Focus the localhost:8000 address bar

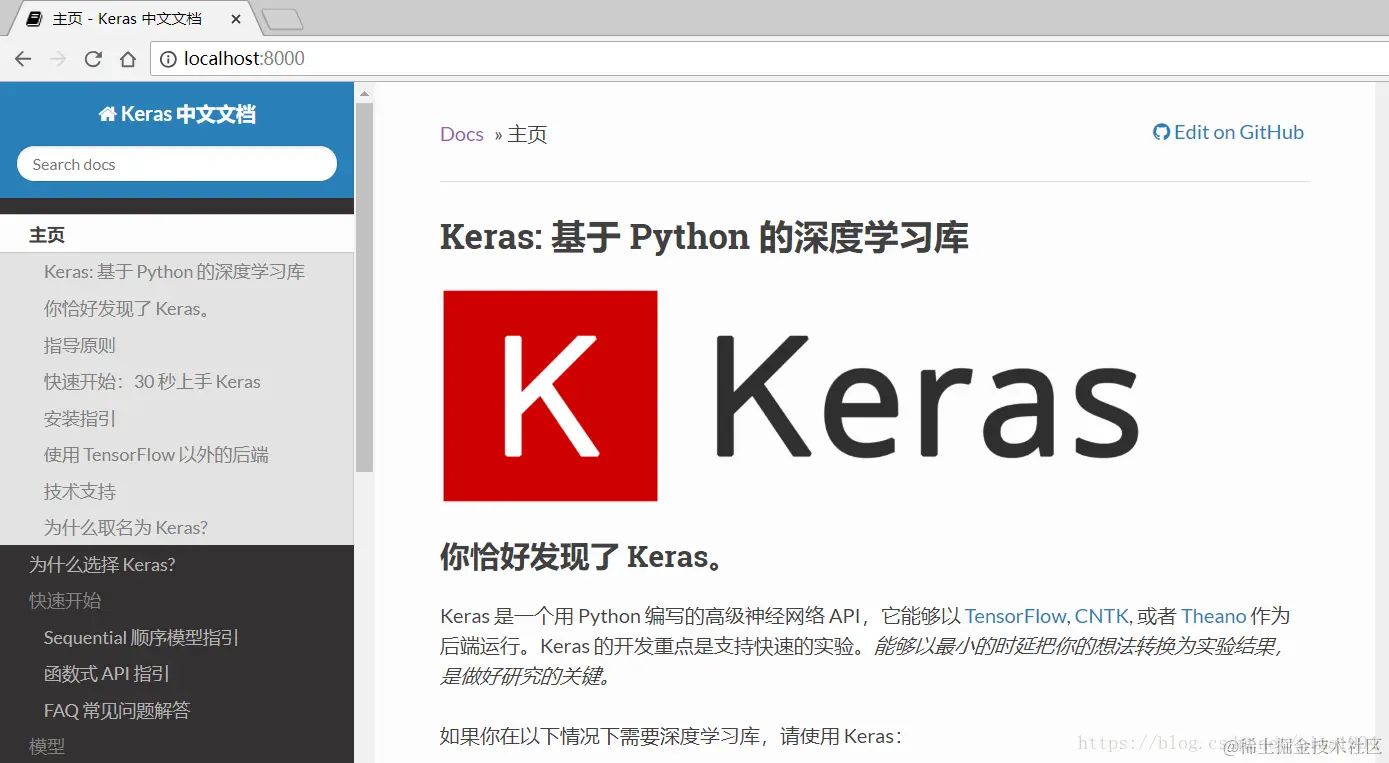click(770, 59)
